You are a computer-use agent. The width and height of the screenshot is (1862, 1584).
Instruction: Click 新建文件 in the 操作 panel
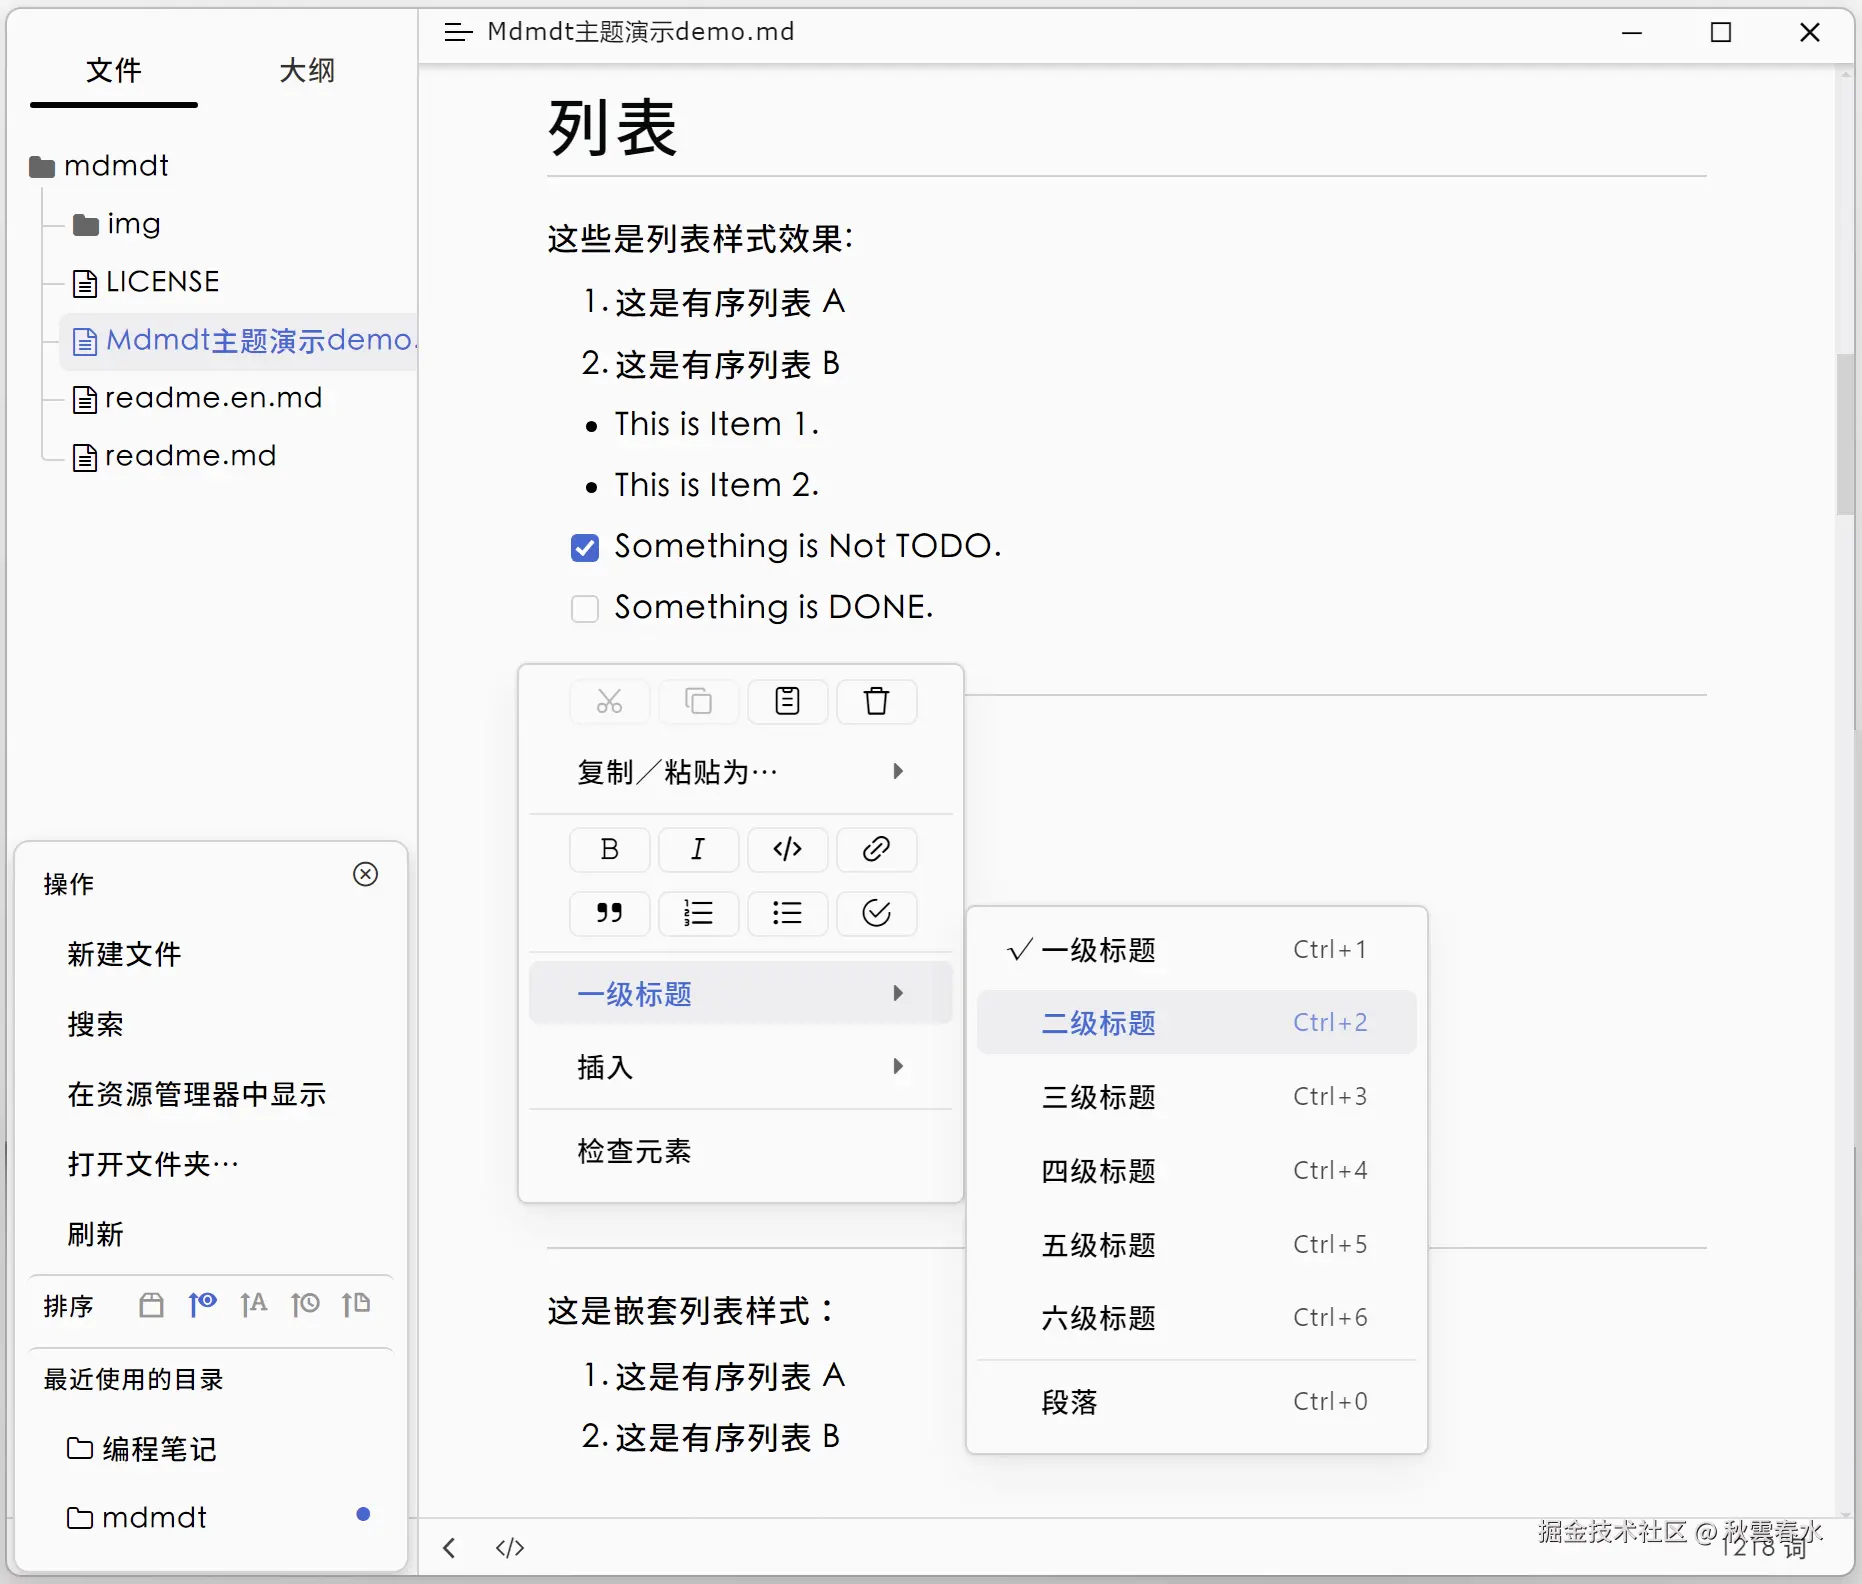pyautogui.click(x=124, y=954)
